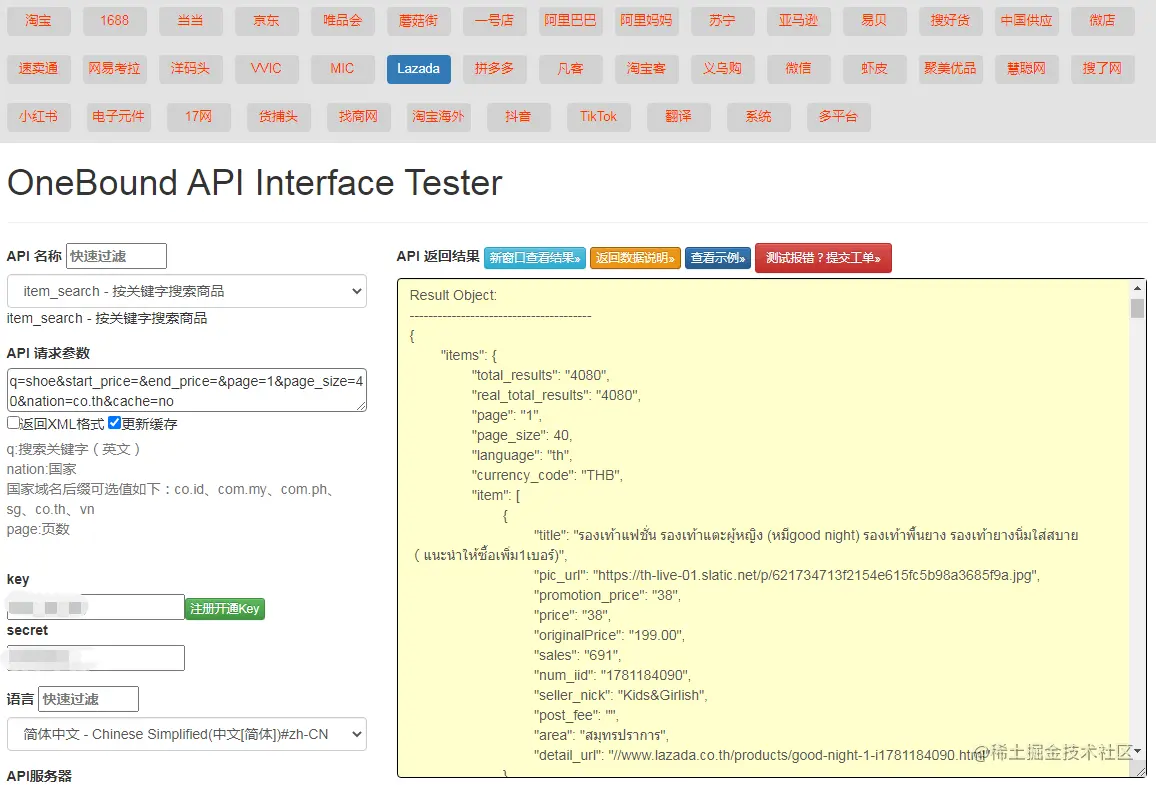Image resolution: width=1156 pixels, height=785 pixels.
Task: Focus the secret input field
Action: pyautogui.click(x=96, y=658)
